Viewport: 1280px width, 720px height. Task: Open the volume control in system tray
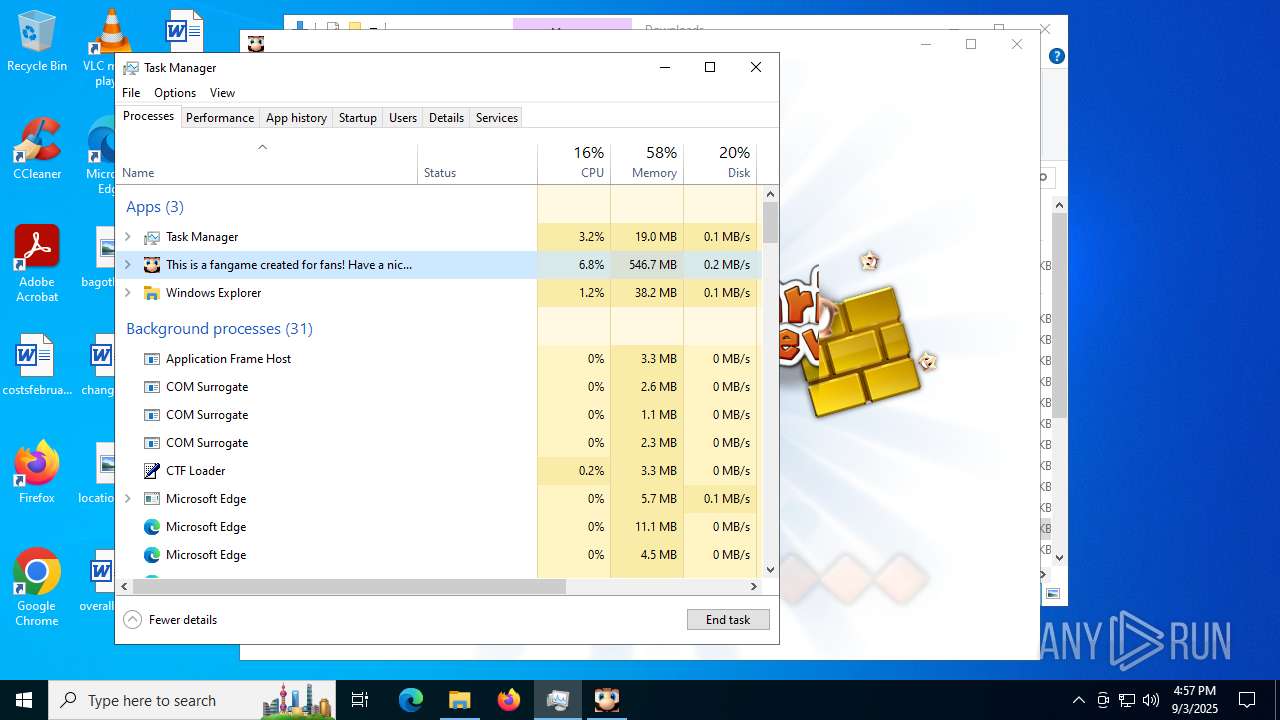(x=1151, y=700)
